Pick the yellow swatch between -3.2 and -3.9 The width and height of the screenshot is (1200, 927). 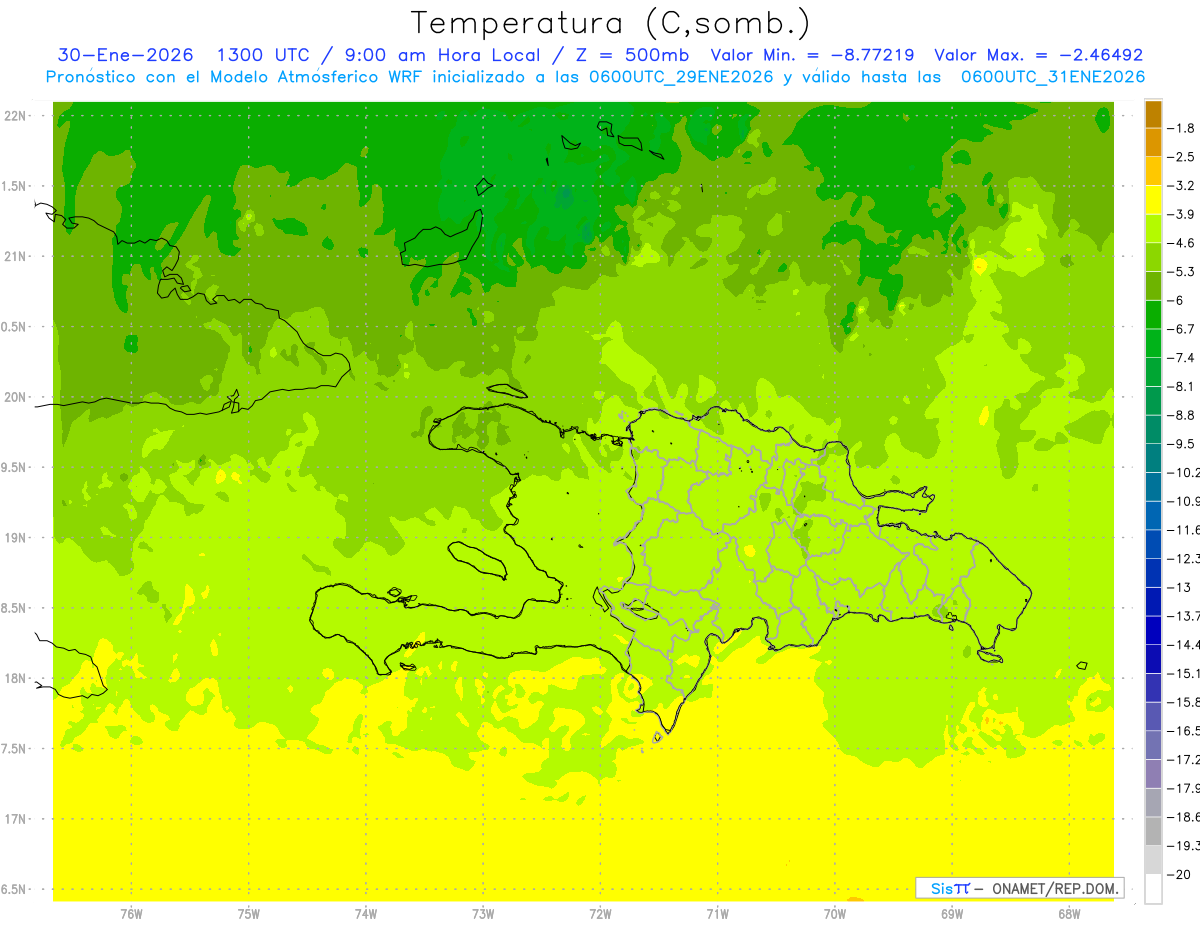1153,200
